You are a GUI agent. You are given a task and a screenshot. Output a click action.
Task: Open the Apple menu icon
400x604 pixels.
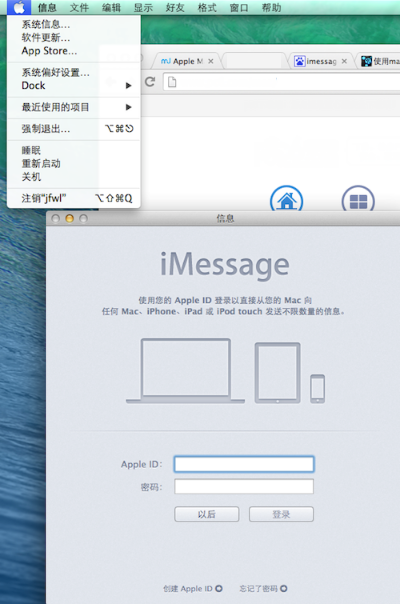tap(19, 7)
